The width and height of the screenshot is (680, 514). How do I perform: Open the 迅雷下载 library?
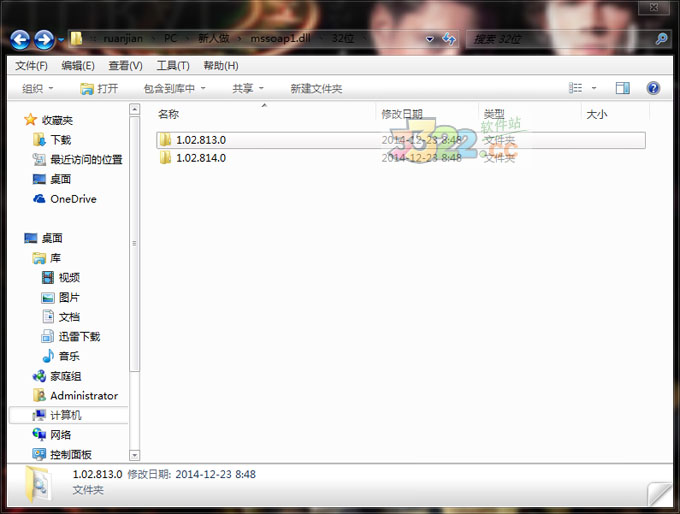click(x=79, y=336)
